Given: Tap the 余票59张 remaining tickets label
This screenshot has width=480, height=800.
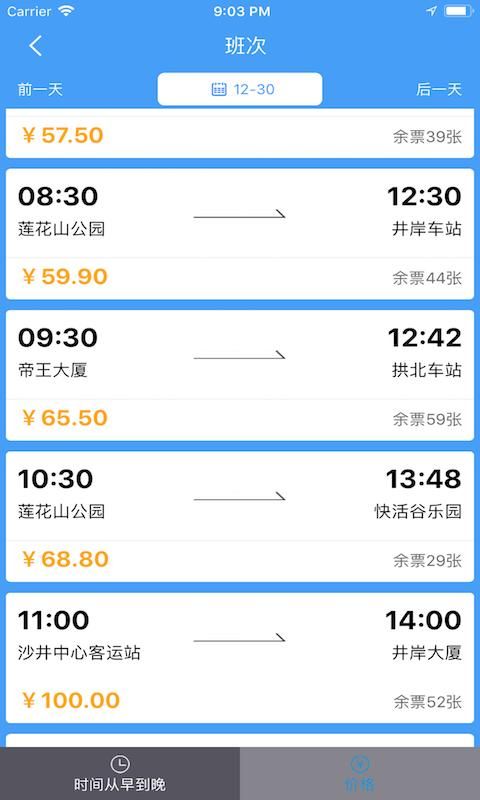Looking at the screenshot, I should point(427,419).
